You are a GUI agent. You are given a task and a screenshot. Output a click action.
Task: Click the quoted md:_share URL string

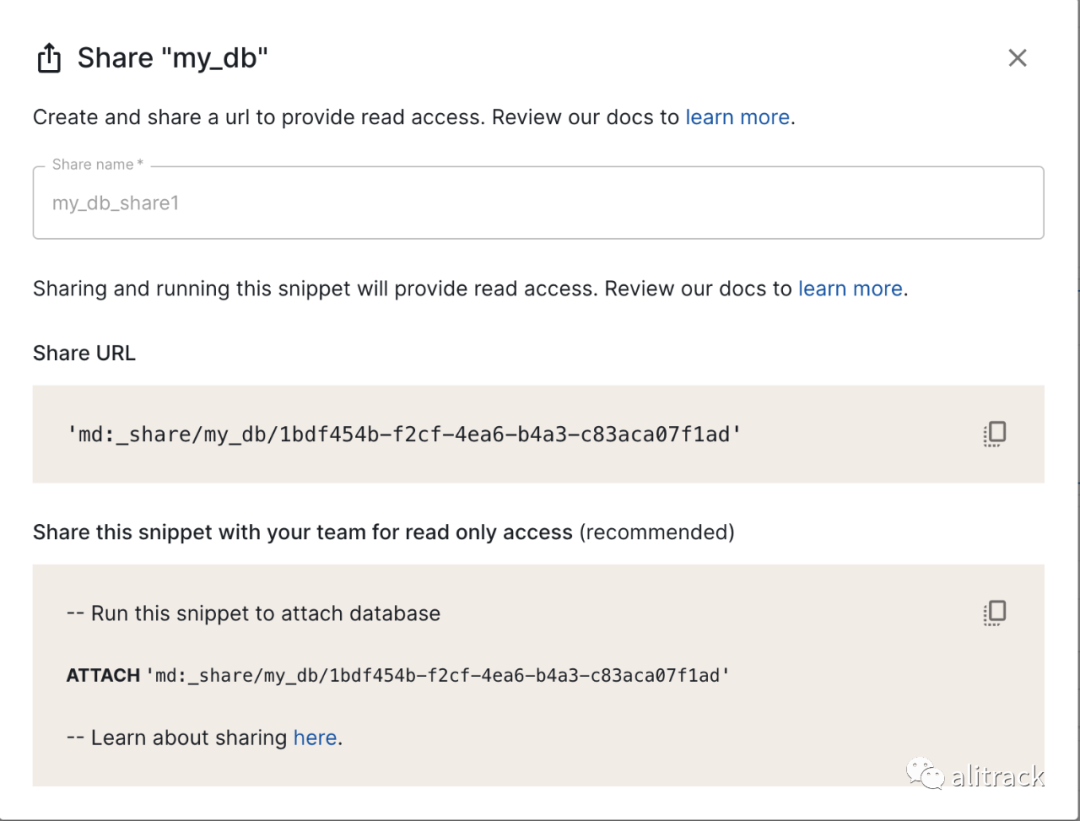(404, 435)
